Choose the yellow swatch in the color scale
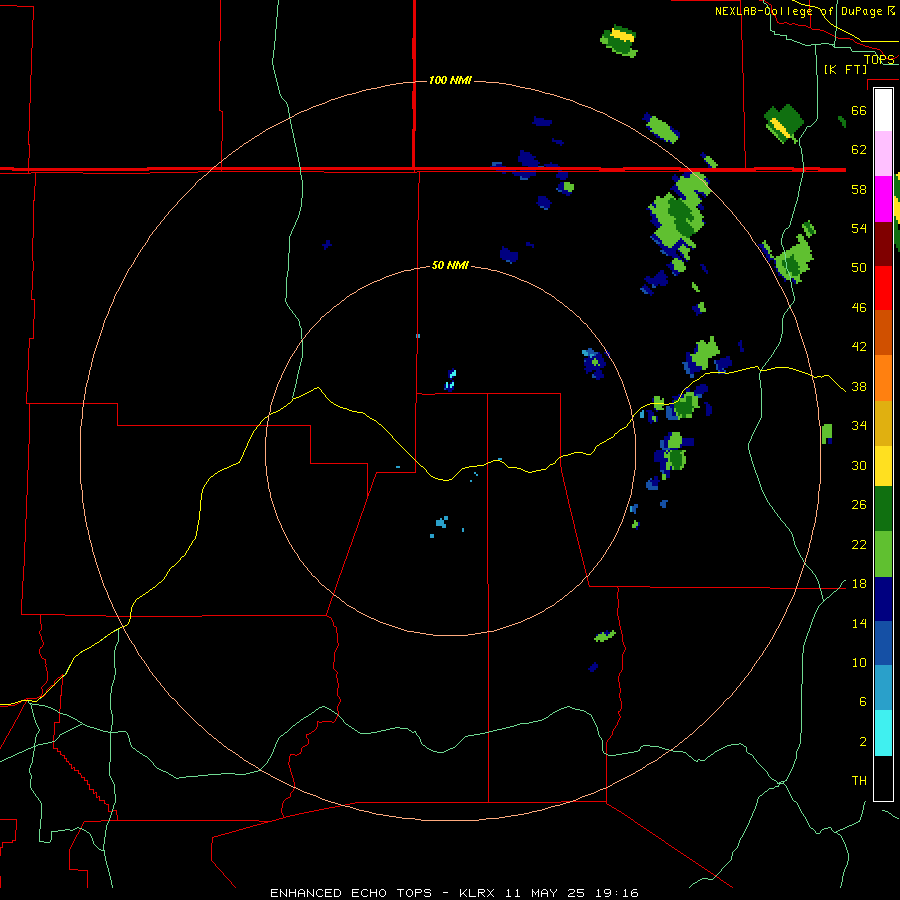Image resolution: width=900 pixels, height=900 pixels. coord(883,466)
